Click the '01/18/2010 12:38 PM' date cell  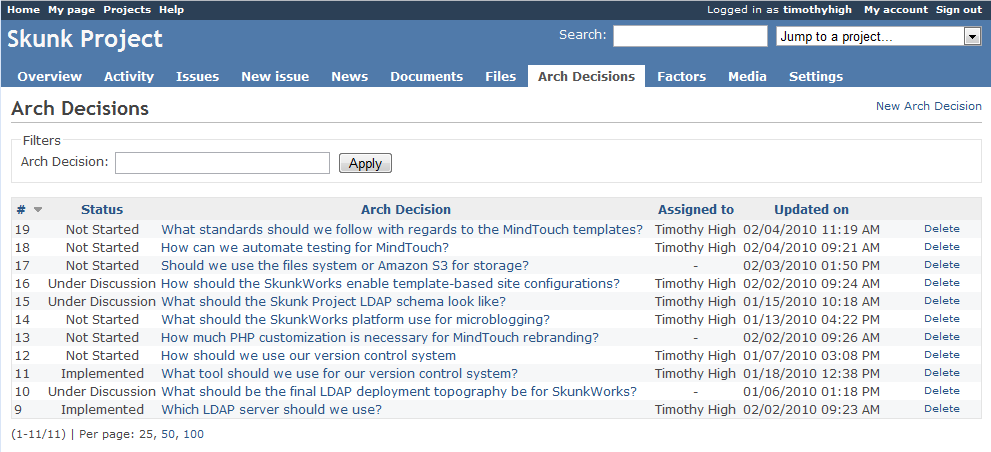pyautogui.click(x=811, y=374)
